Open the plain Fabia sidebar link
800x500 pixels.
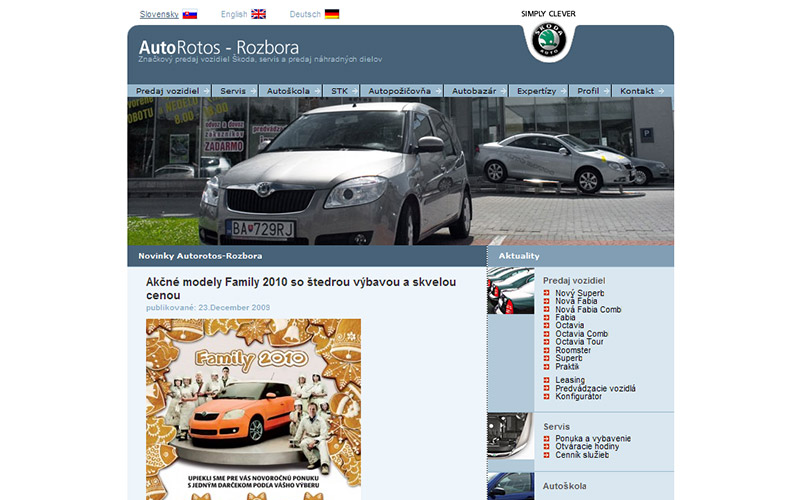(x=565, y=317)
